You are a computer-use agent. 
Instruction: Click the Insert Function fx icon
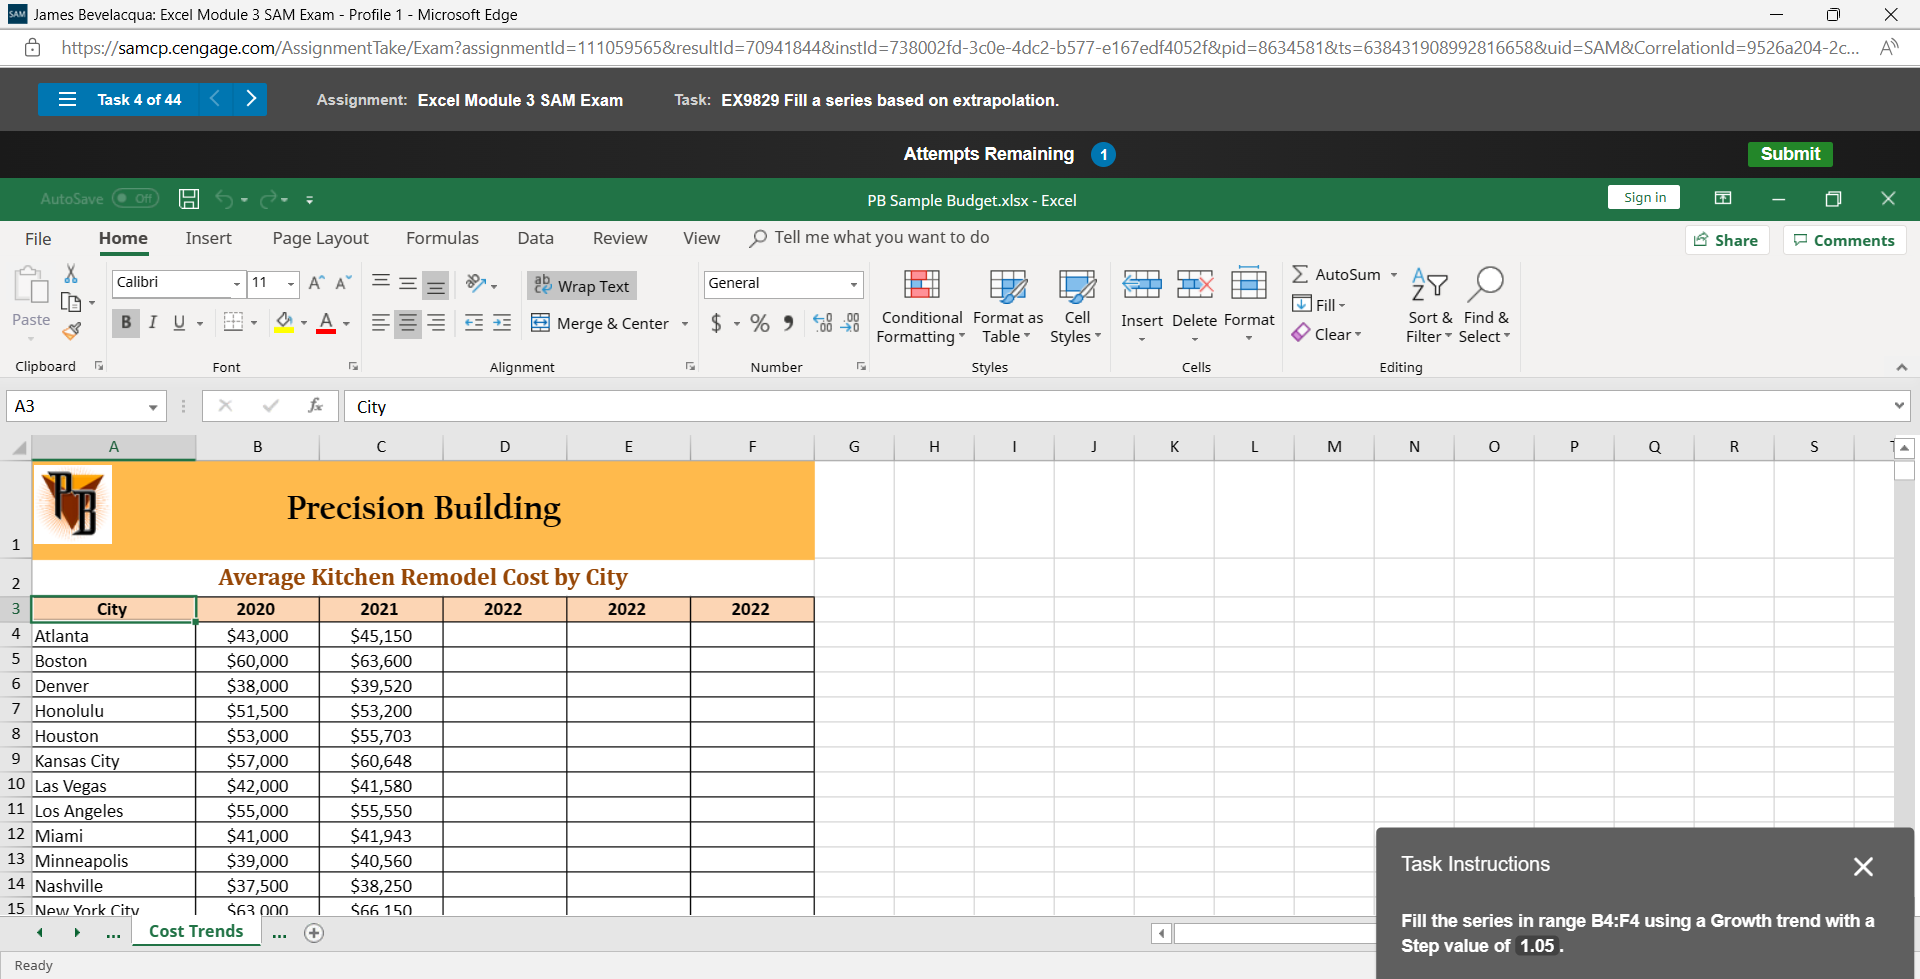315,406
